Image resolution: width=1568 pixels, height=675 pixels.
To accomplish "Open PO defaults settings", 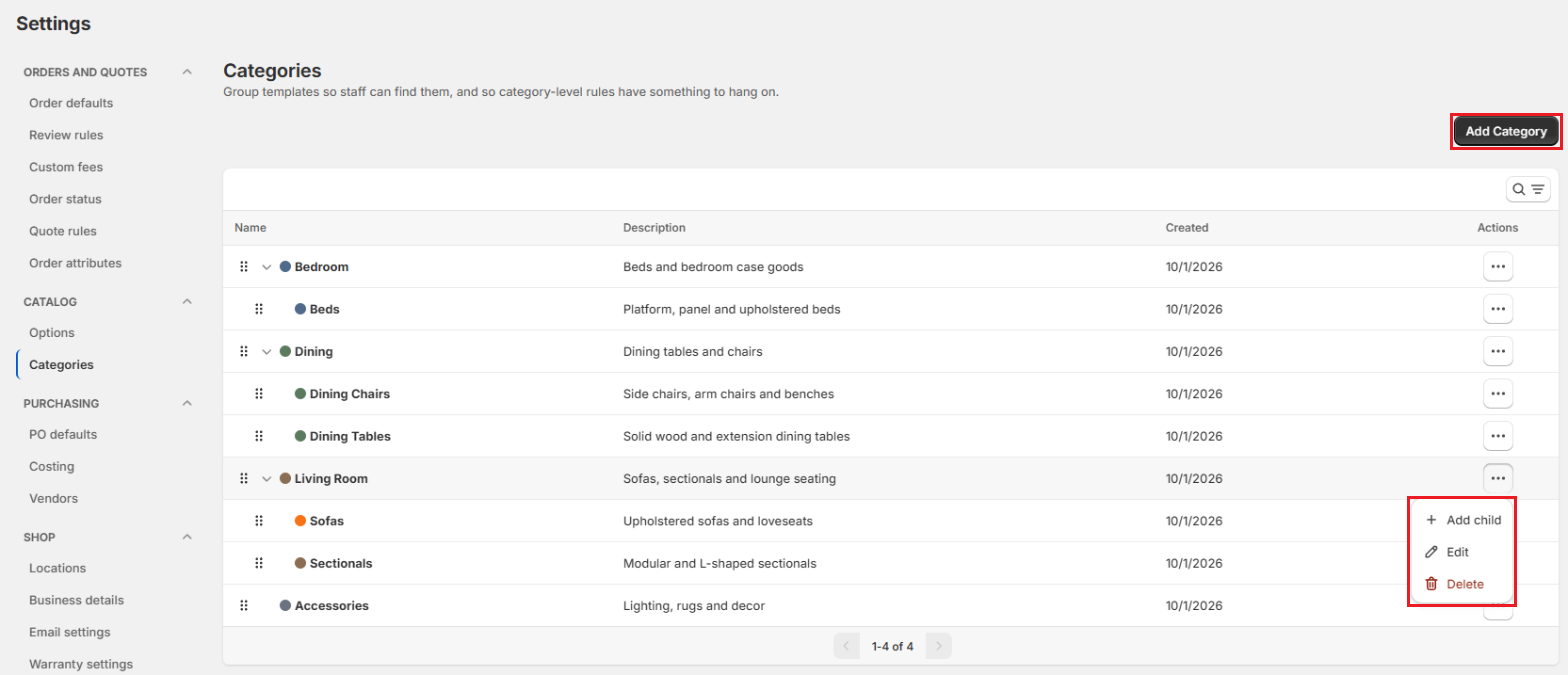I will click(x=63, y=434).
